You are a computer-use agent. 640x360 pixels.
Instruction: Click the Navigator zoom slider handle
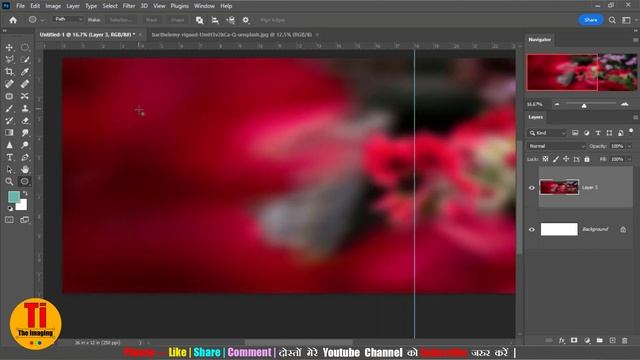tap(584, 105)
